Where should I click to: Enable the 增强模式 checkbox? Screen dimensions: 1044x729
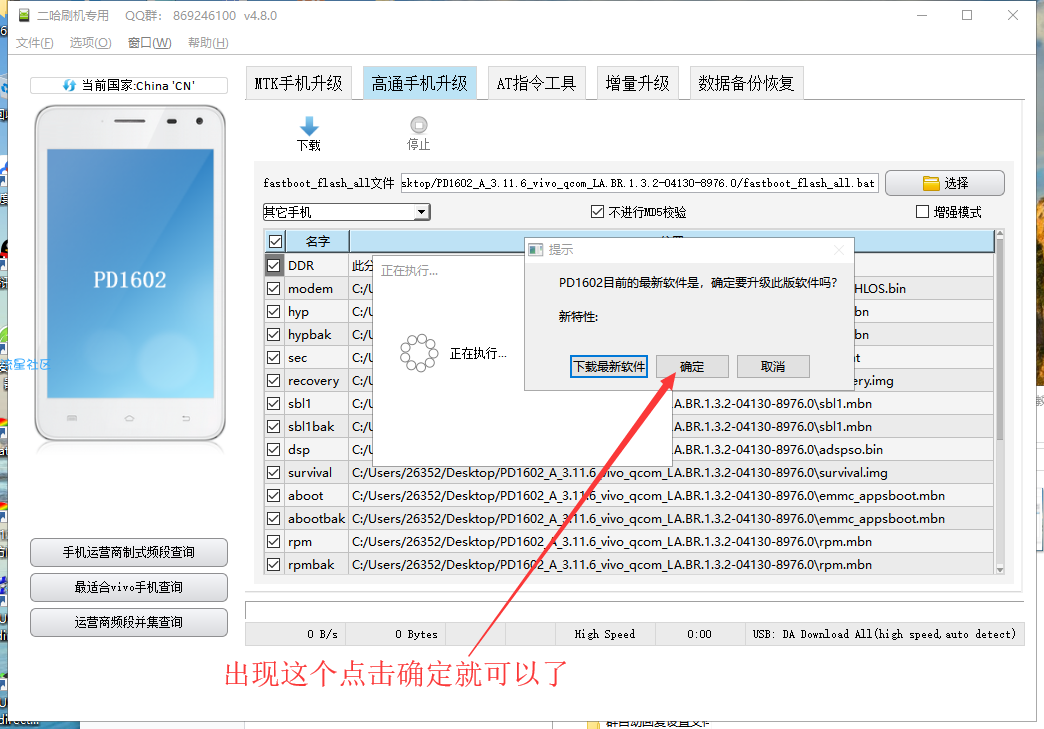[x=922, y=212]
